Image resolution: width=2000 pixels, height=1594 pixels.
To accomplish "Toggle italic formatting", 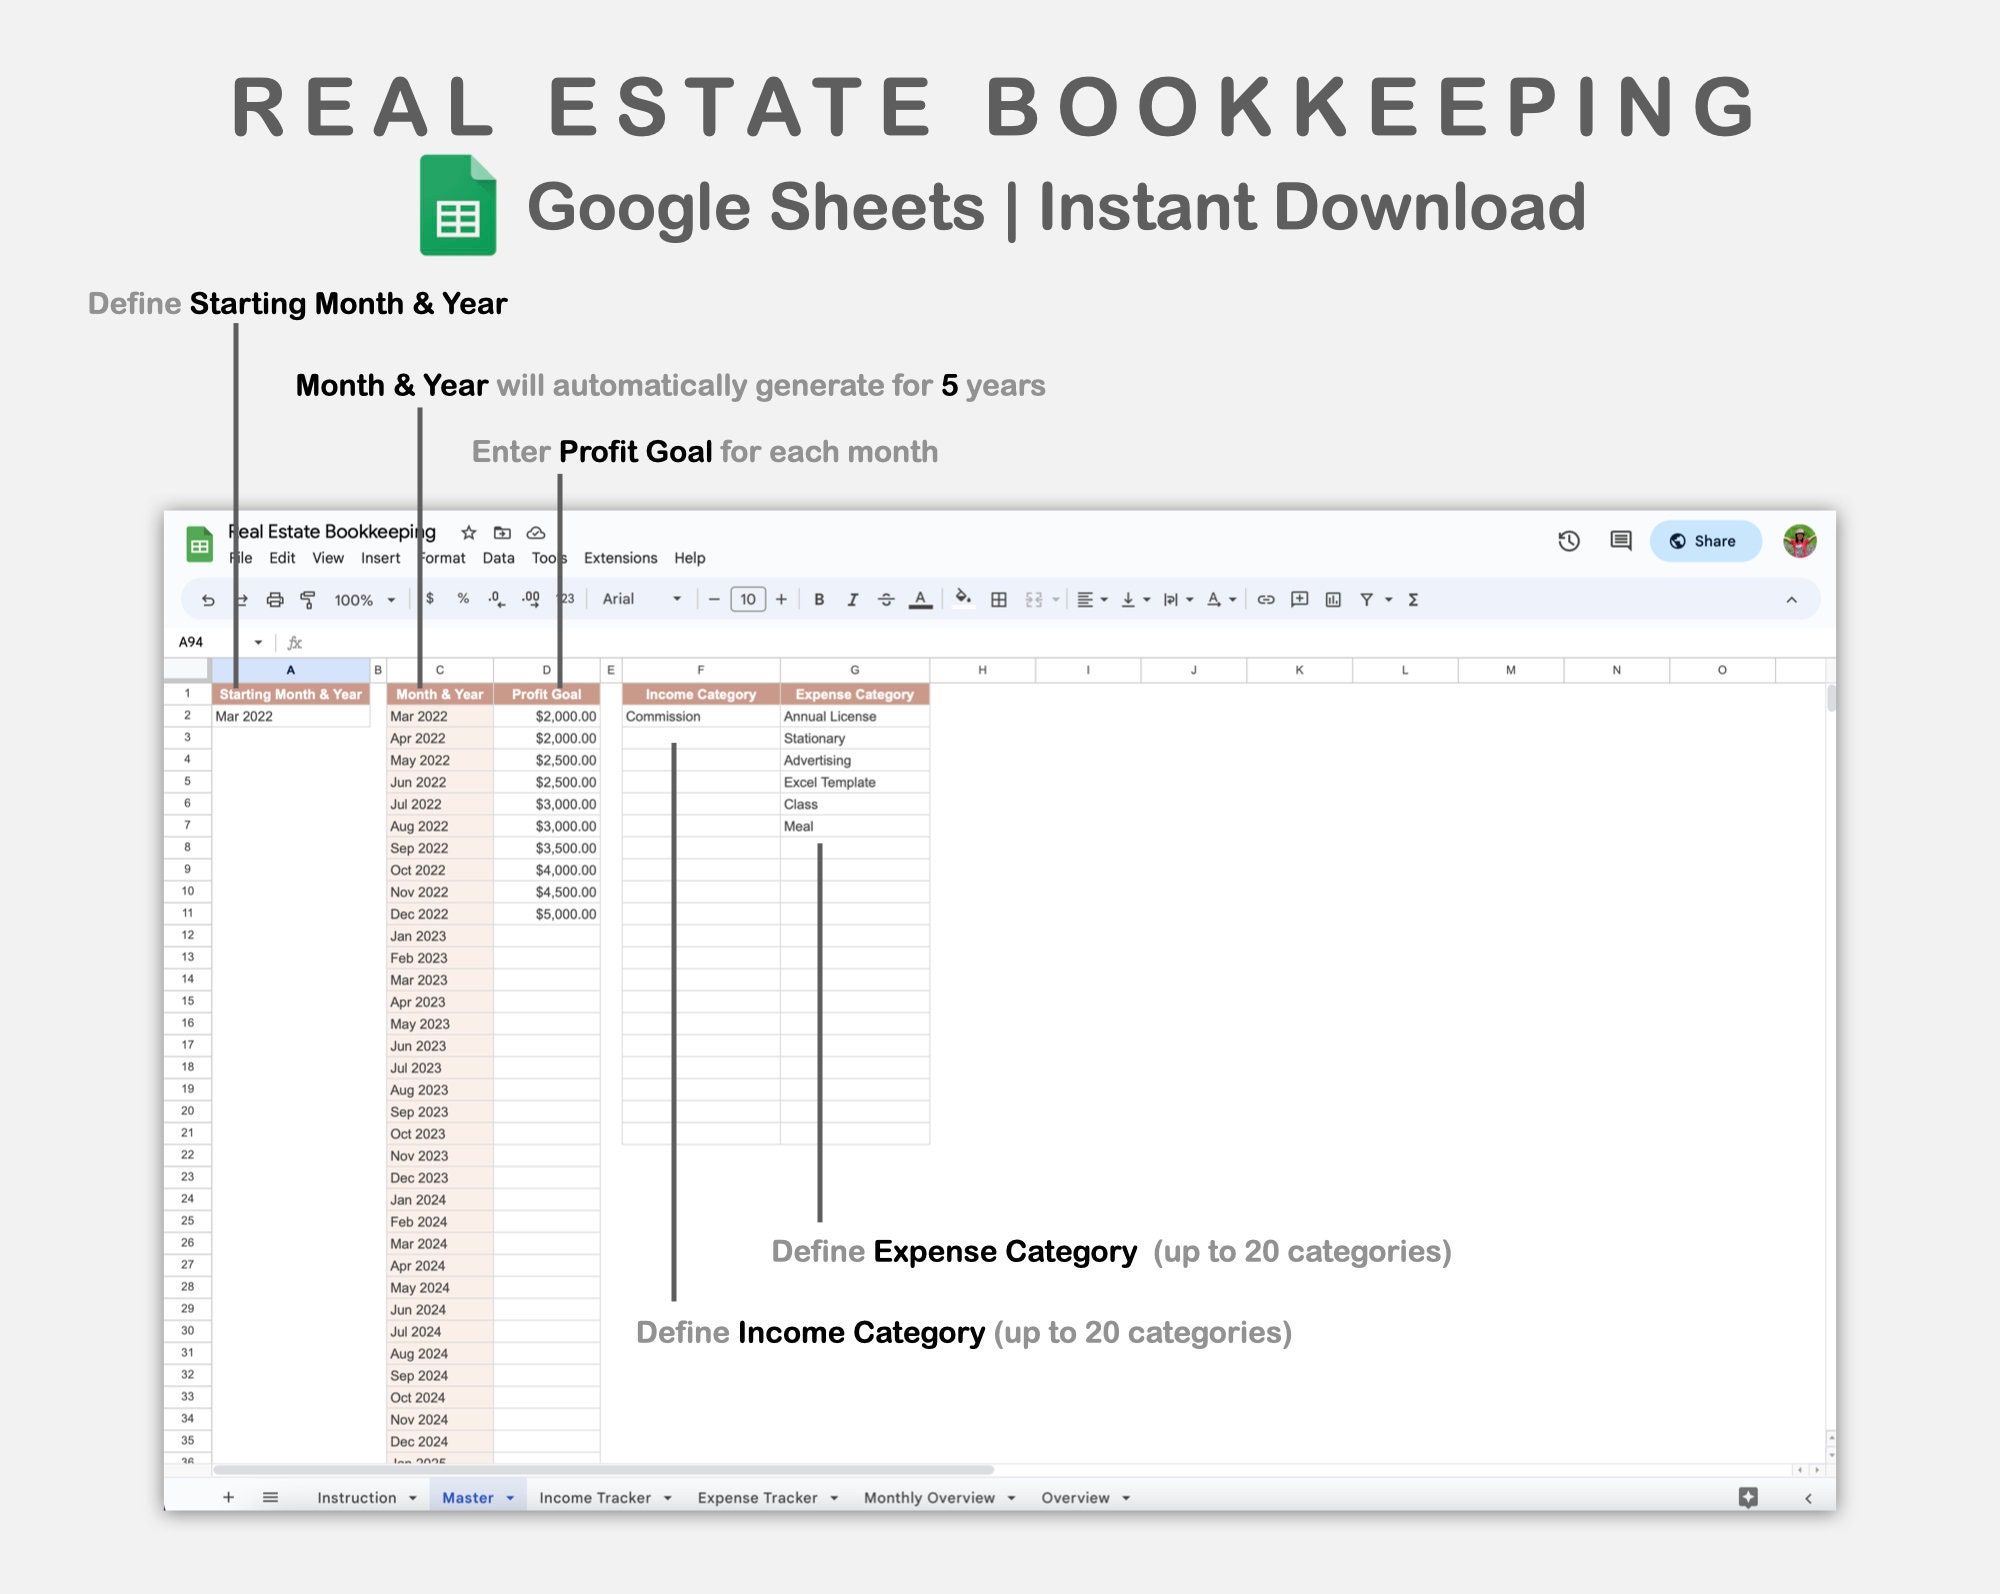I will [x=852, y=599].
